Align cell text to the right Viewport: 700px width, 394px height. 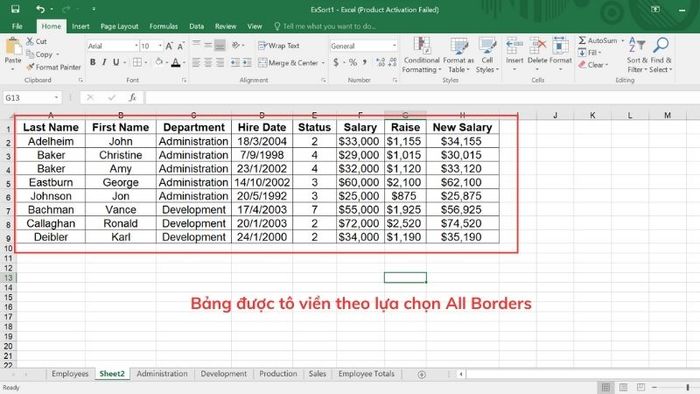pos(220,62)
